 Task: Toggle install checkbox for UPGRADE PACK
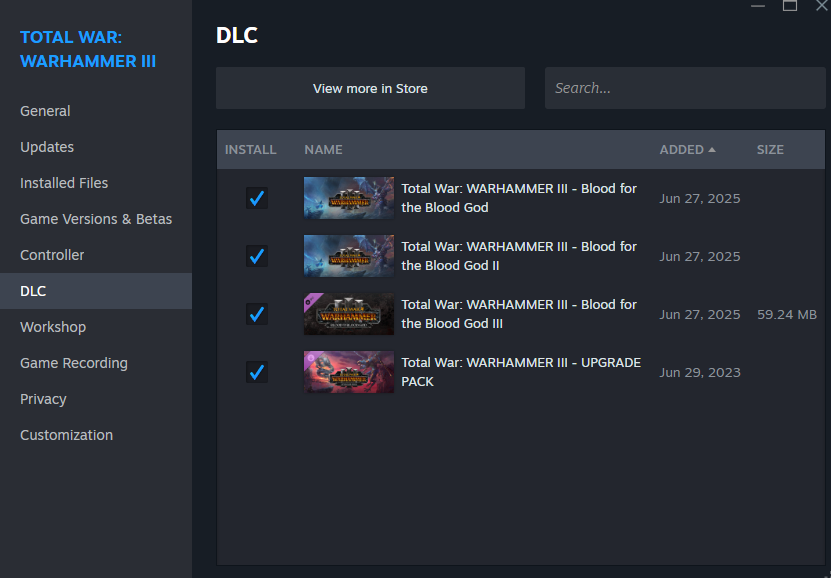coord(257,372)
